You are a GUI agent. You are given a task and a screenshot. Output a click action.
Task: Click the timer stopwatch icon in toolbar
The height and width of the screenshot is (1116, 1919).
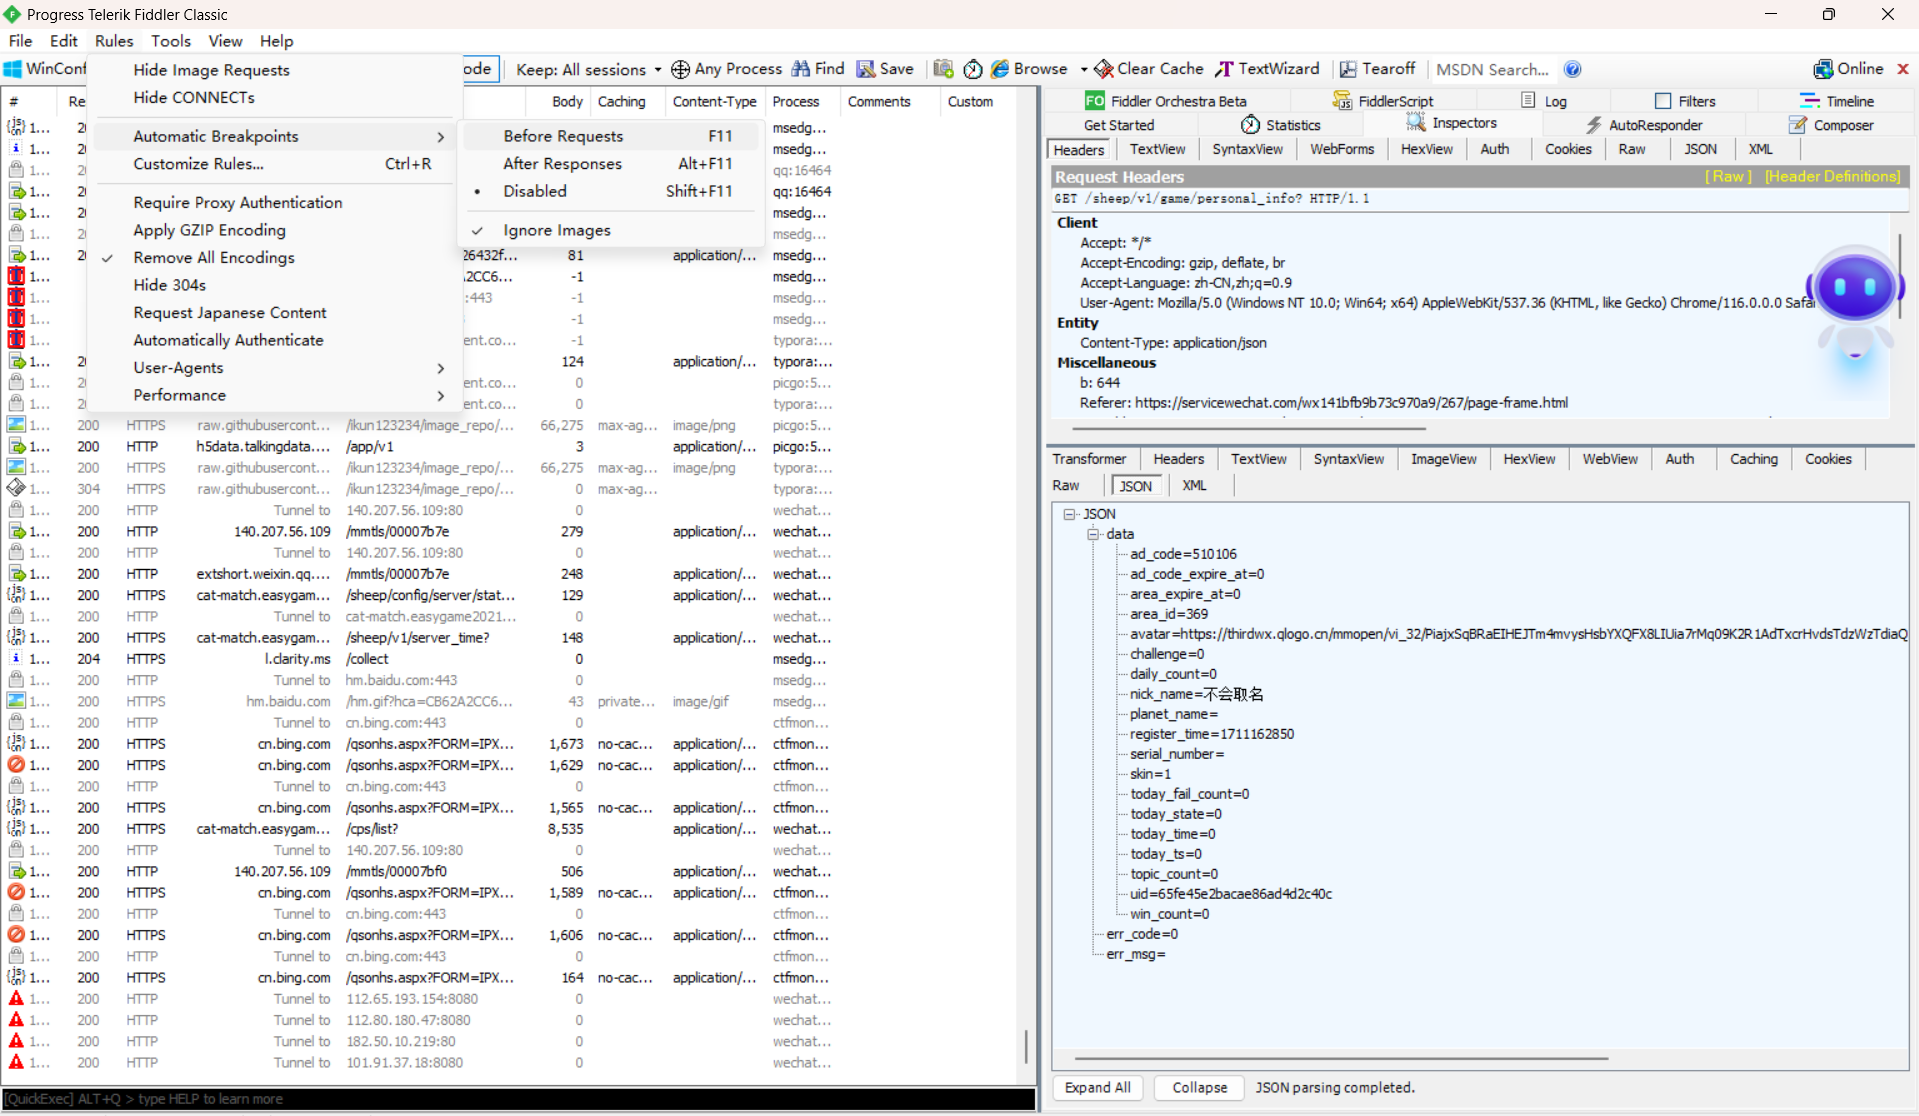973,69
